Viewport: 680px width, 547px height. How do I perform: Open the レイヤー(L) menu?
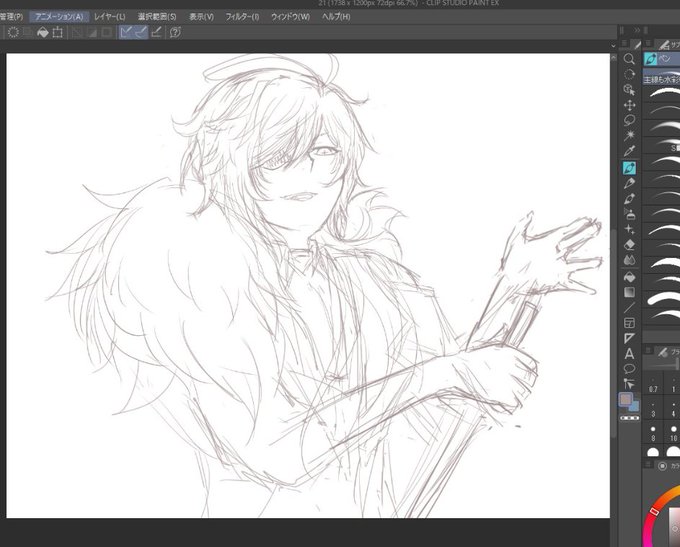click(x=110, y=16)
